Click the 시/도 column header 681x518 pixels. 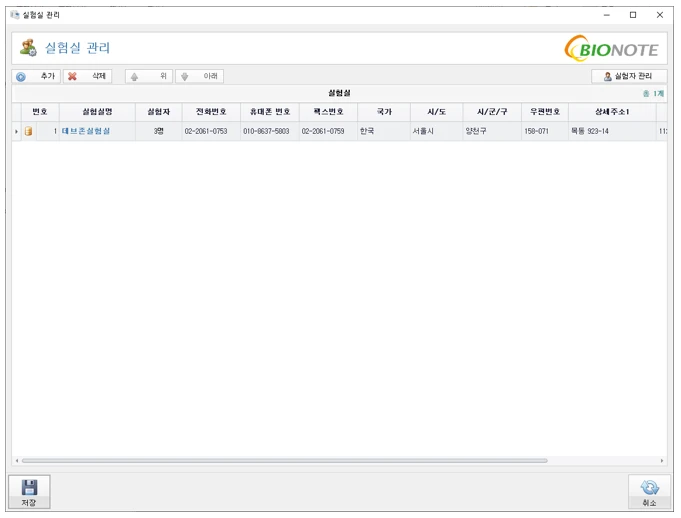click(436, 112)
